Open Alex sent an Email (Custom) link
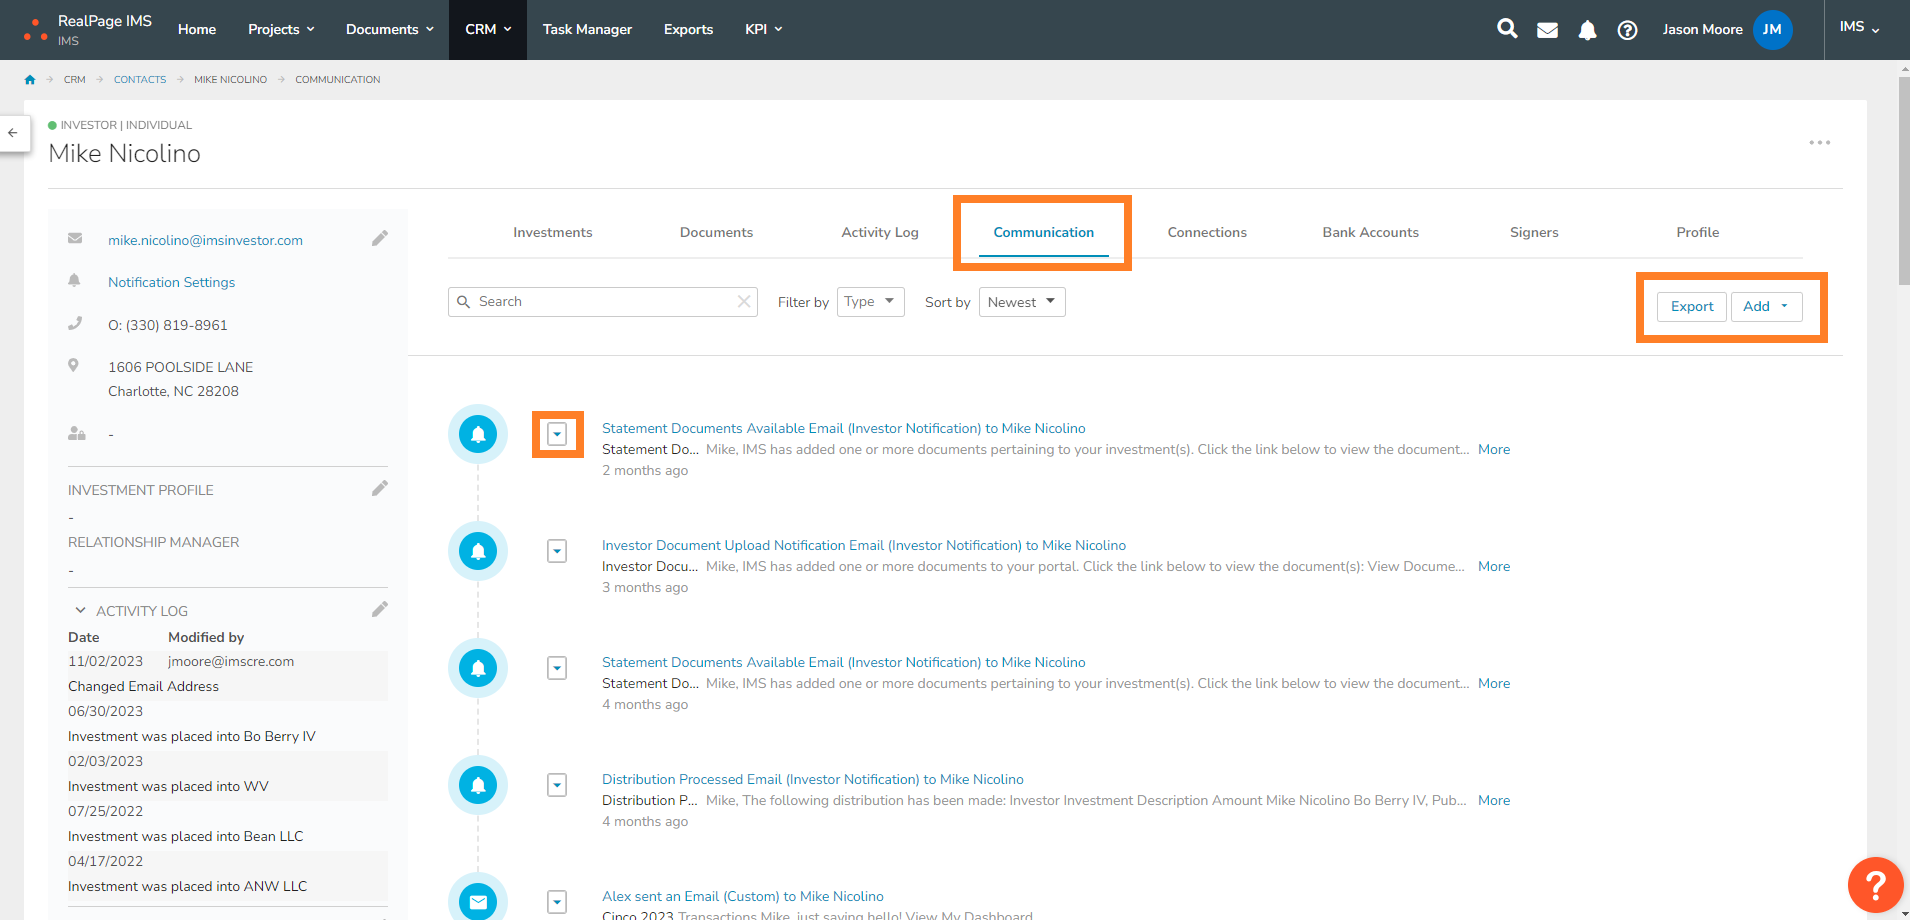This screenshot has width=1910, height=920. pos(743,896)
